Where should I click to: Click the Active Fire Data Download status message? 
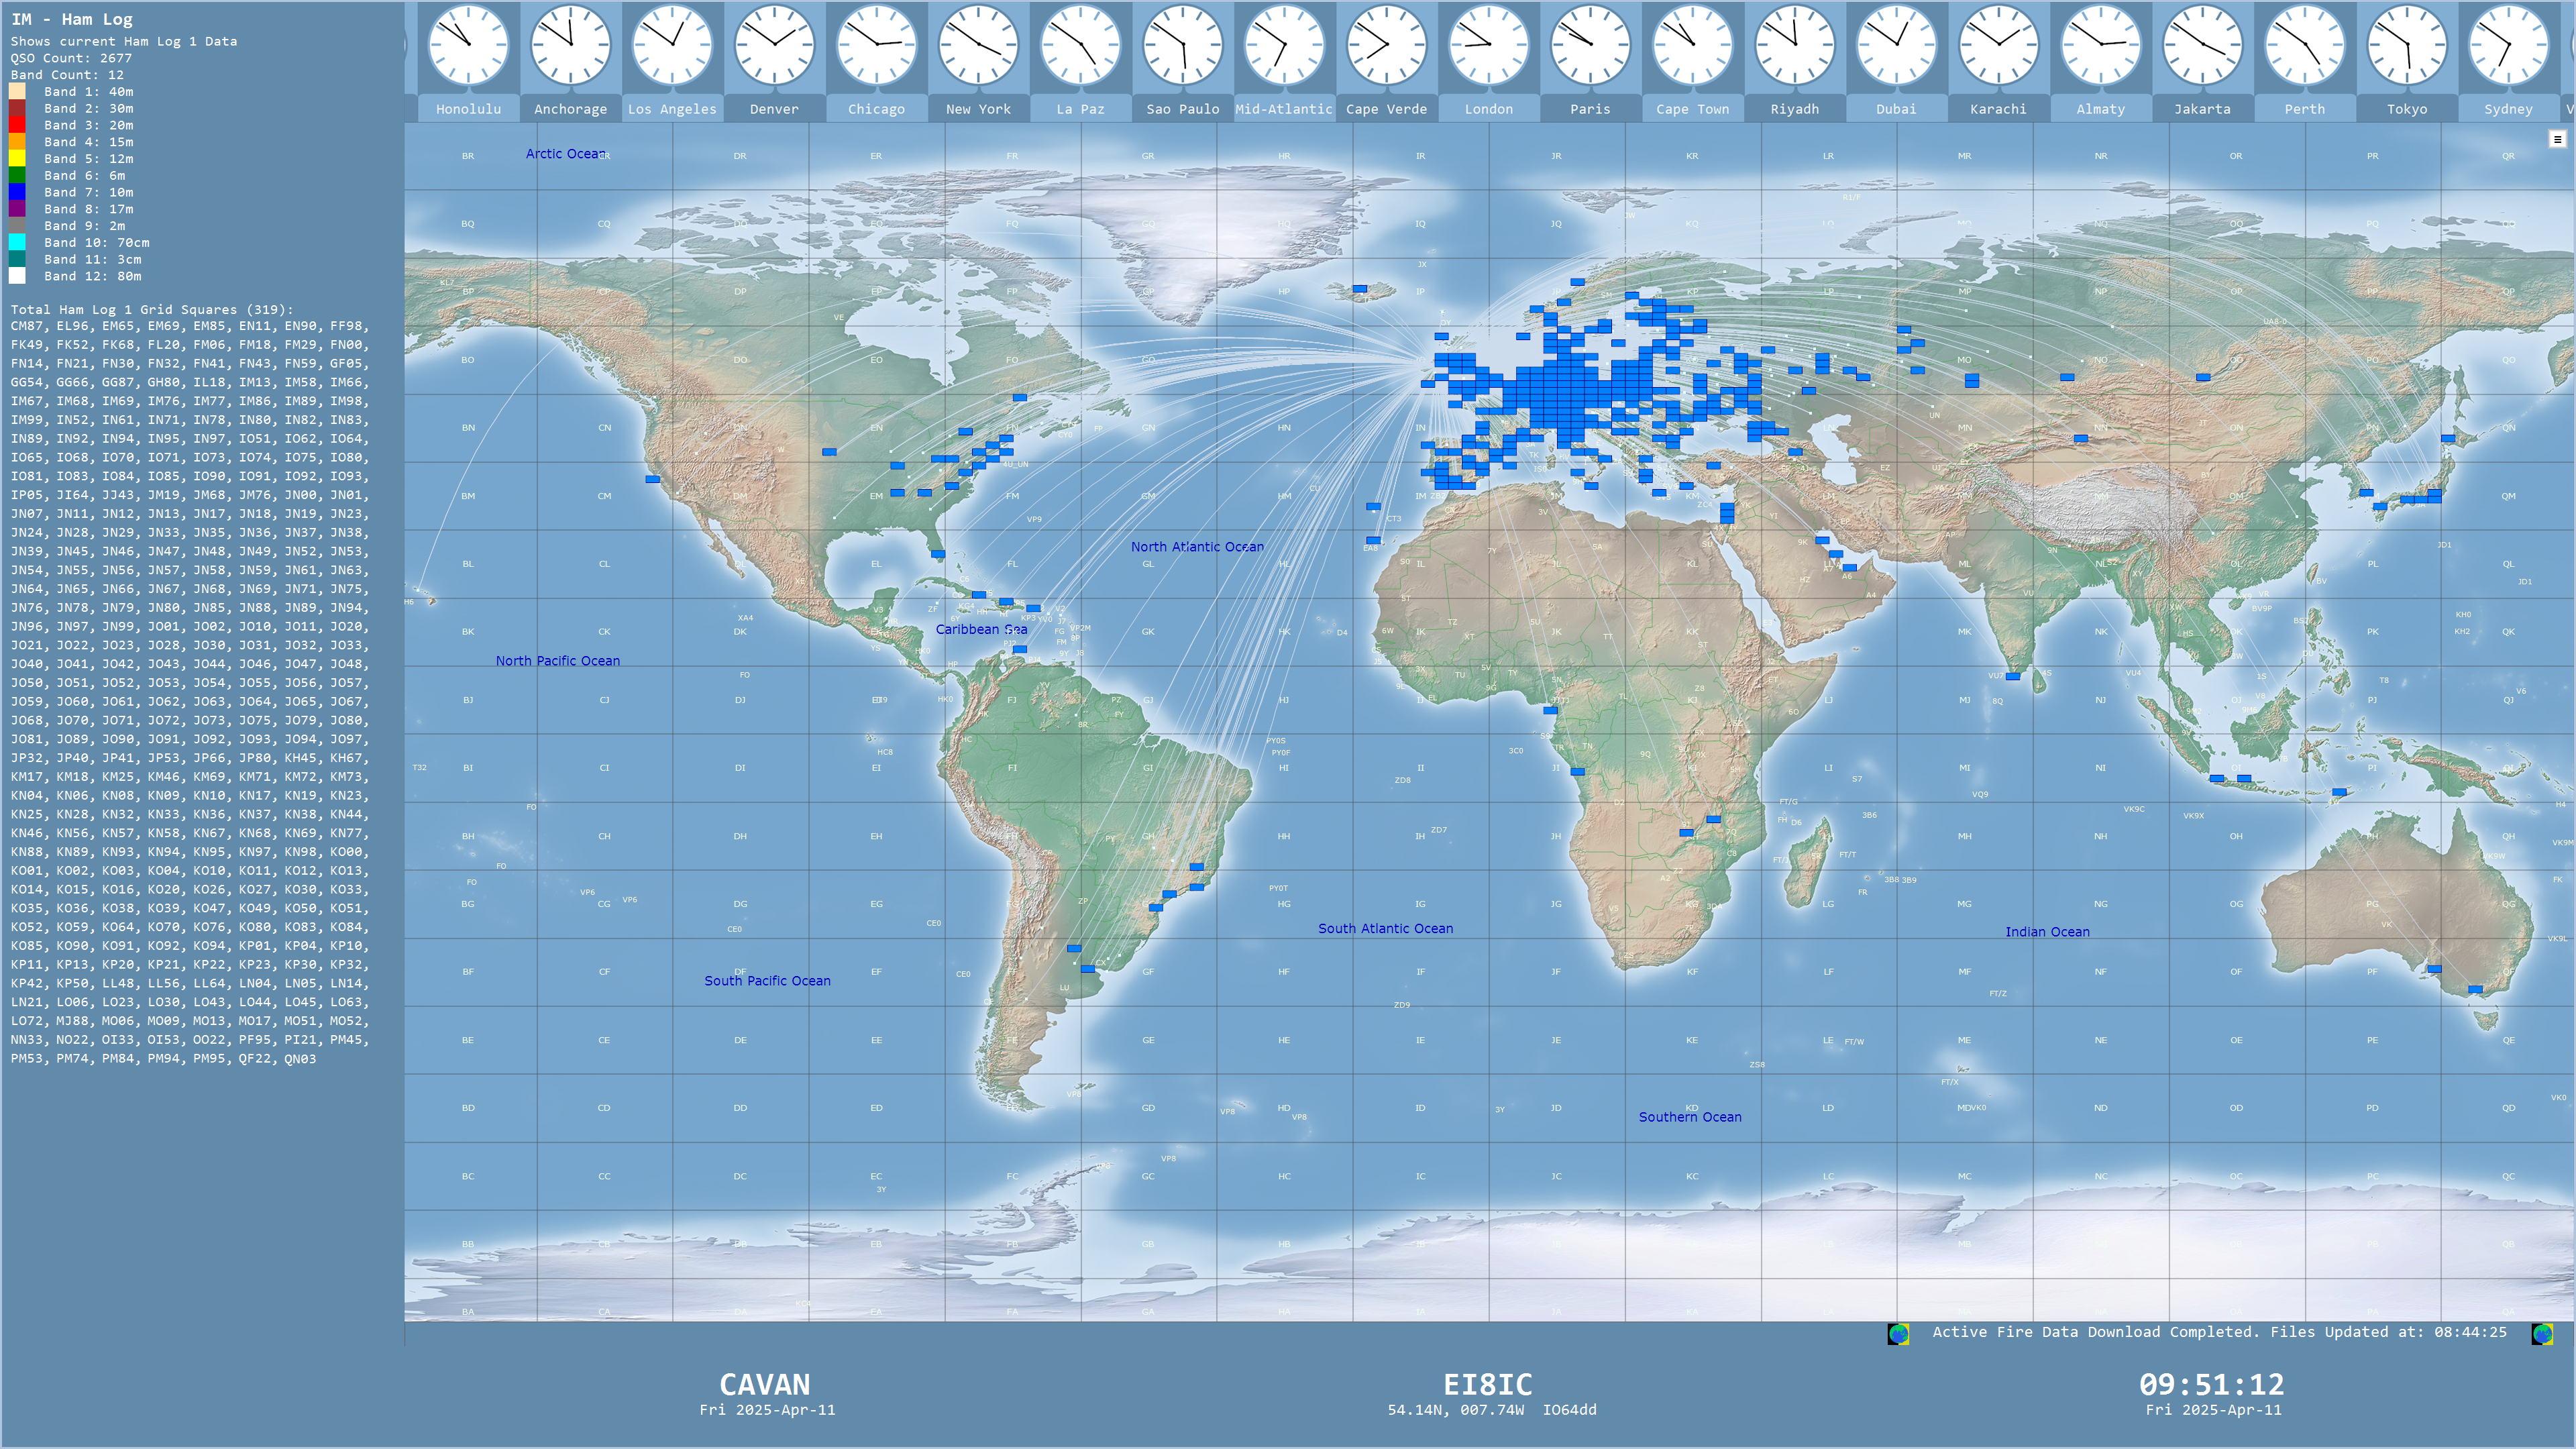[2219, 1332]
